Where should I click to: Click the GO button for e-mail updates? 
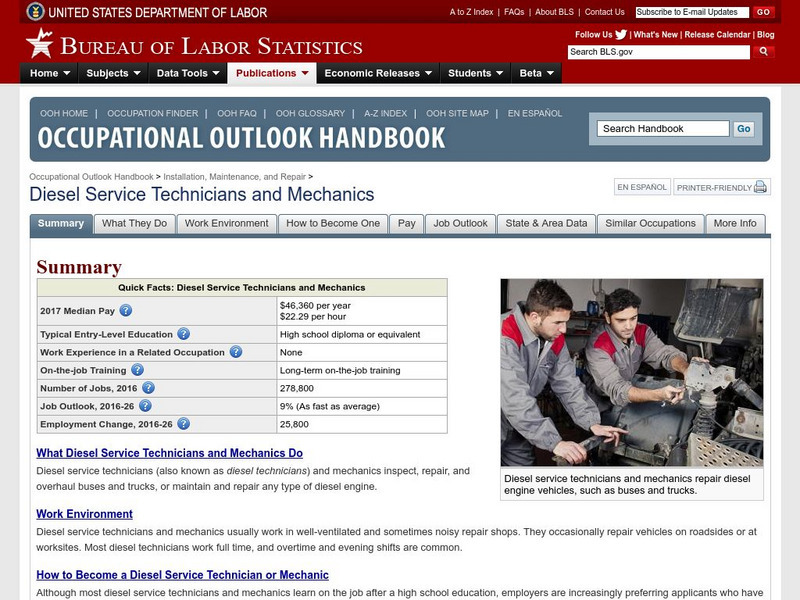(x=763, y=12)
